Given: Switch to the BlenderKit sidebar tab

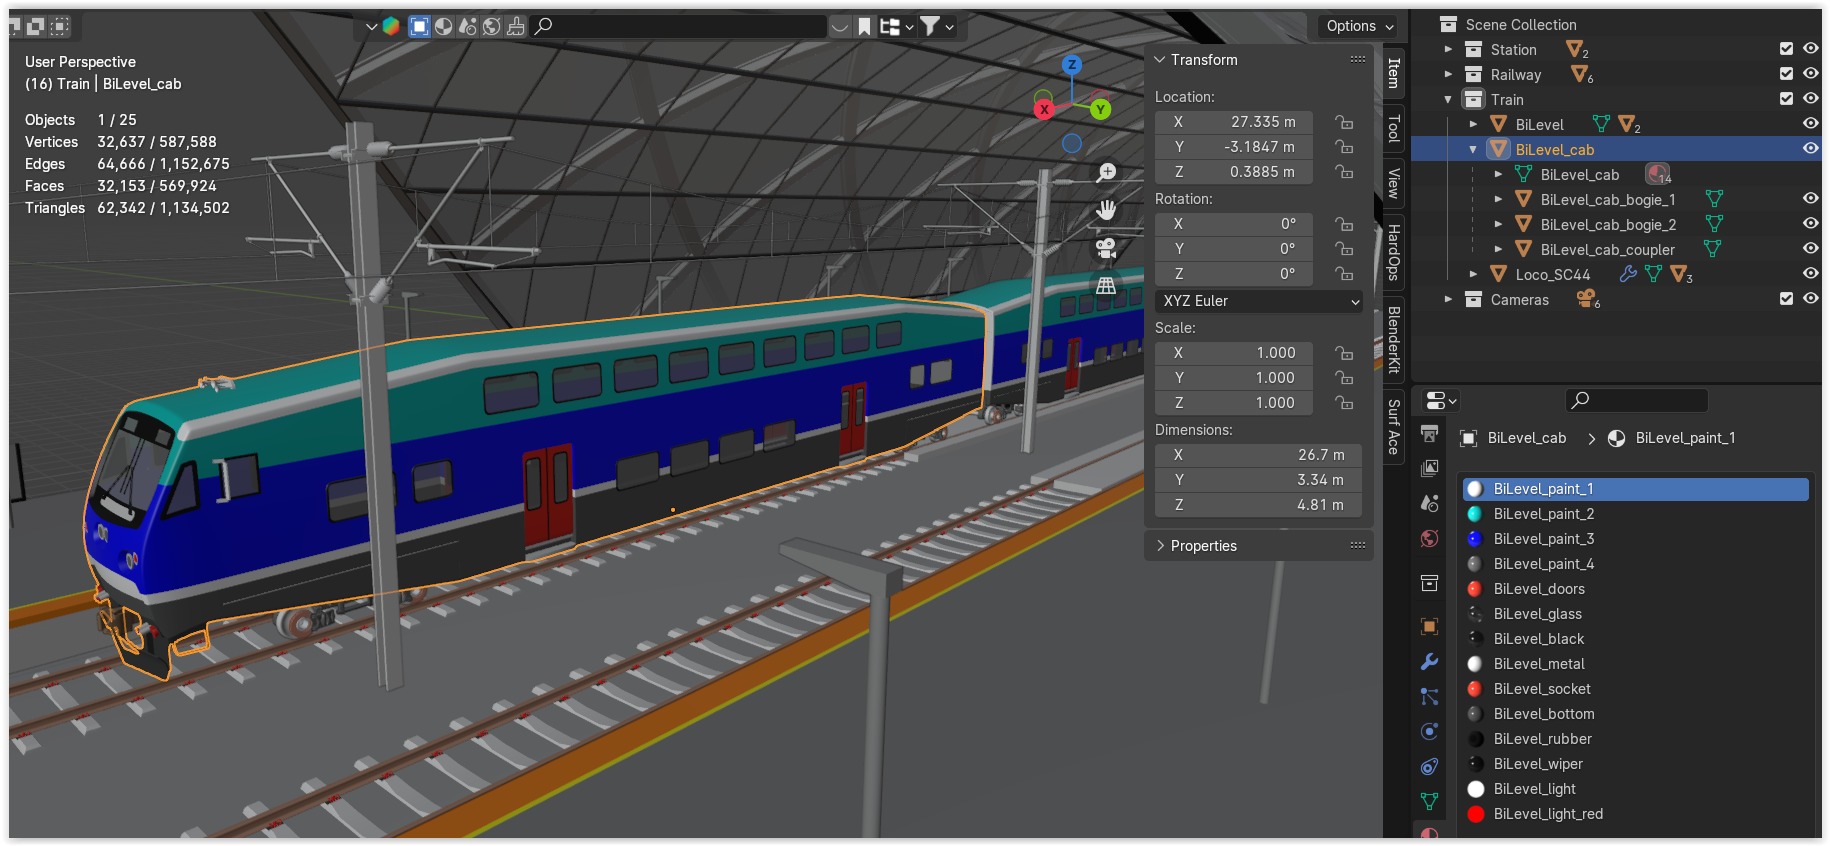Looking at the screenshot, I should pos(1394,339).
